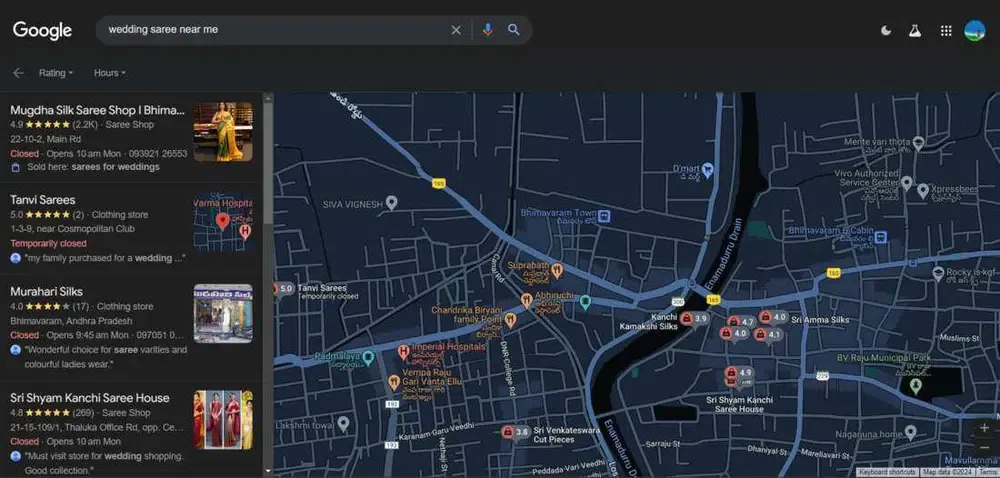The height and width of the screenshot is (478, 1000).
Task: Click the Enamadurru Drain map label
Action: click(725, 254)
